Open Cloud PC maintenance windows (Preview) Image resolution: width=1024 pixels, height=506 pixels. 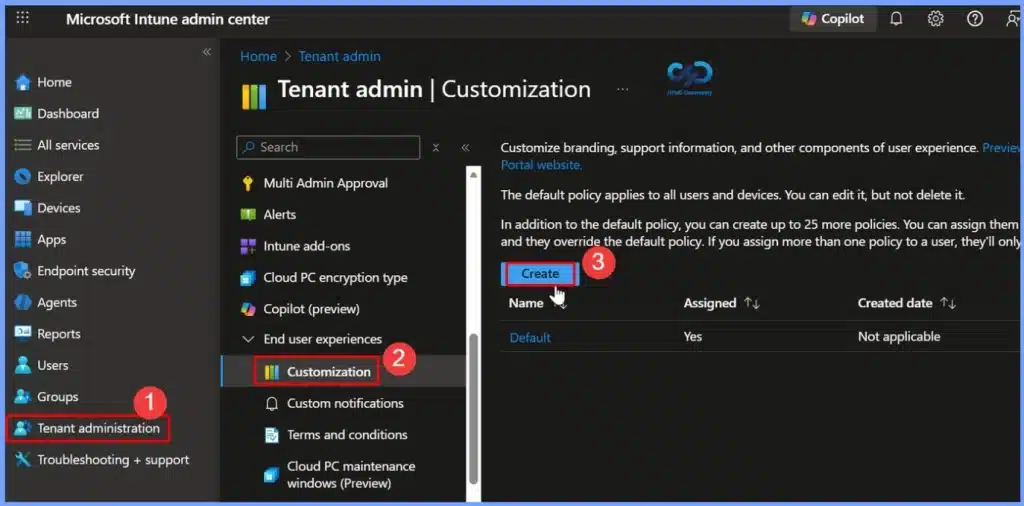click(x=351, y=475)
